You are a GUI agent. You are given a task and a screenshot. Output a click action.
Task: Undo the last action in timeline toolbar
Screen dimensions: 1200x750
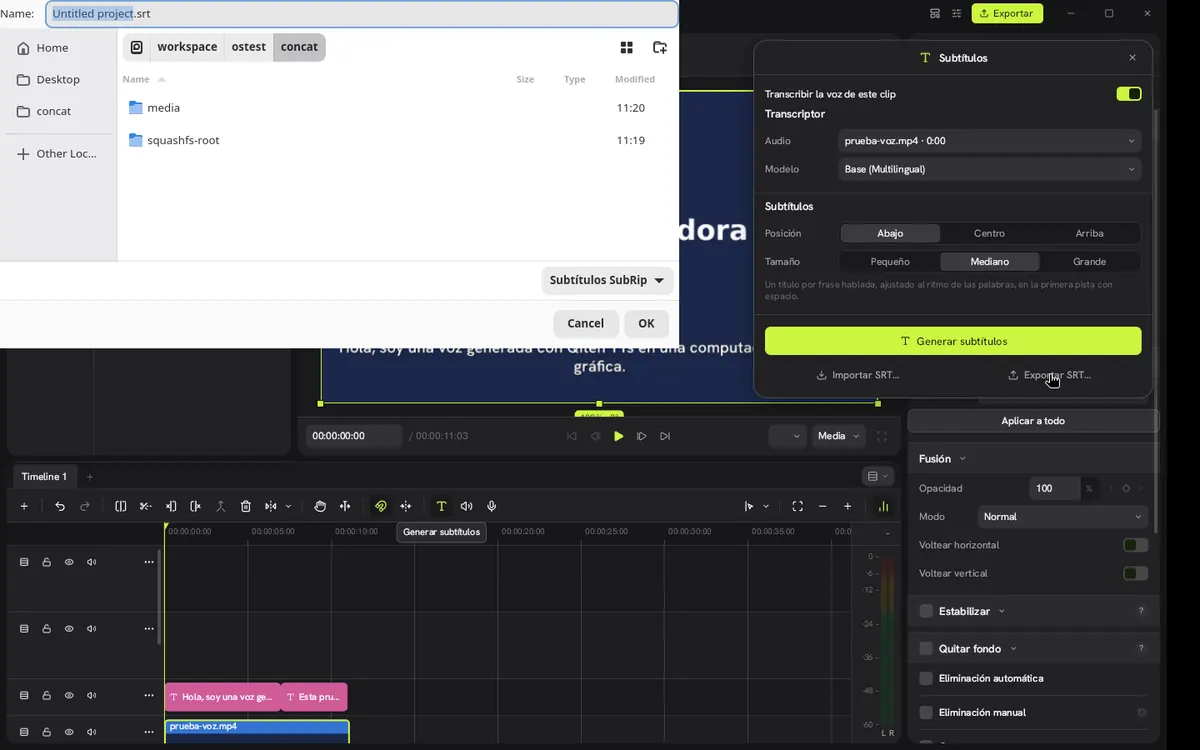60,506
